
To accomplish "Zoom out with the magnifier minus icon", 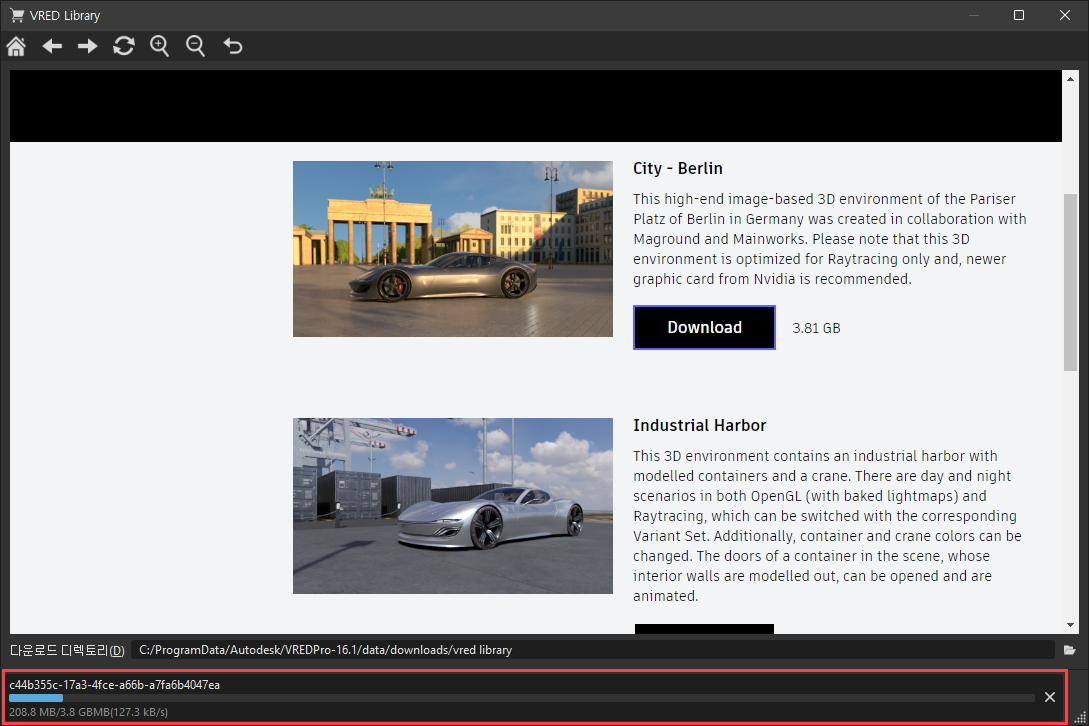I will click(196, 47).
